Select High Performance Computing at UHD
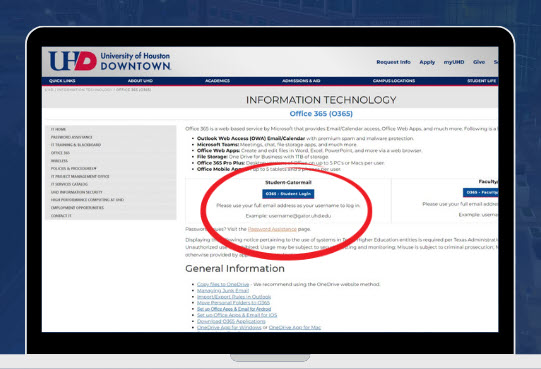Viewport: 541px width, 369px height. click(87, 200)
